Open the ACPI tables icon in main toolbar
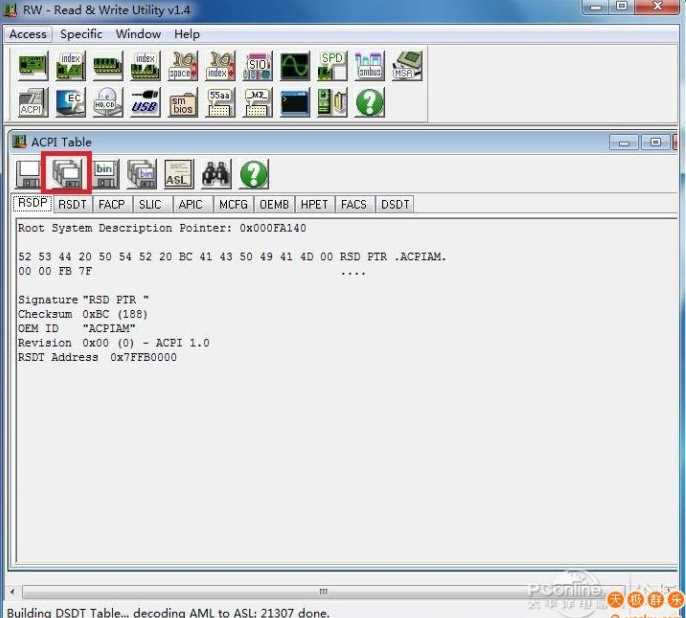The width and height of the screenshot is (686, 618). [x=33, y=102]
